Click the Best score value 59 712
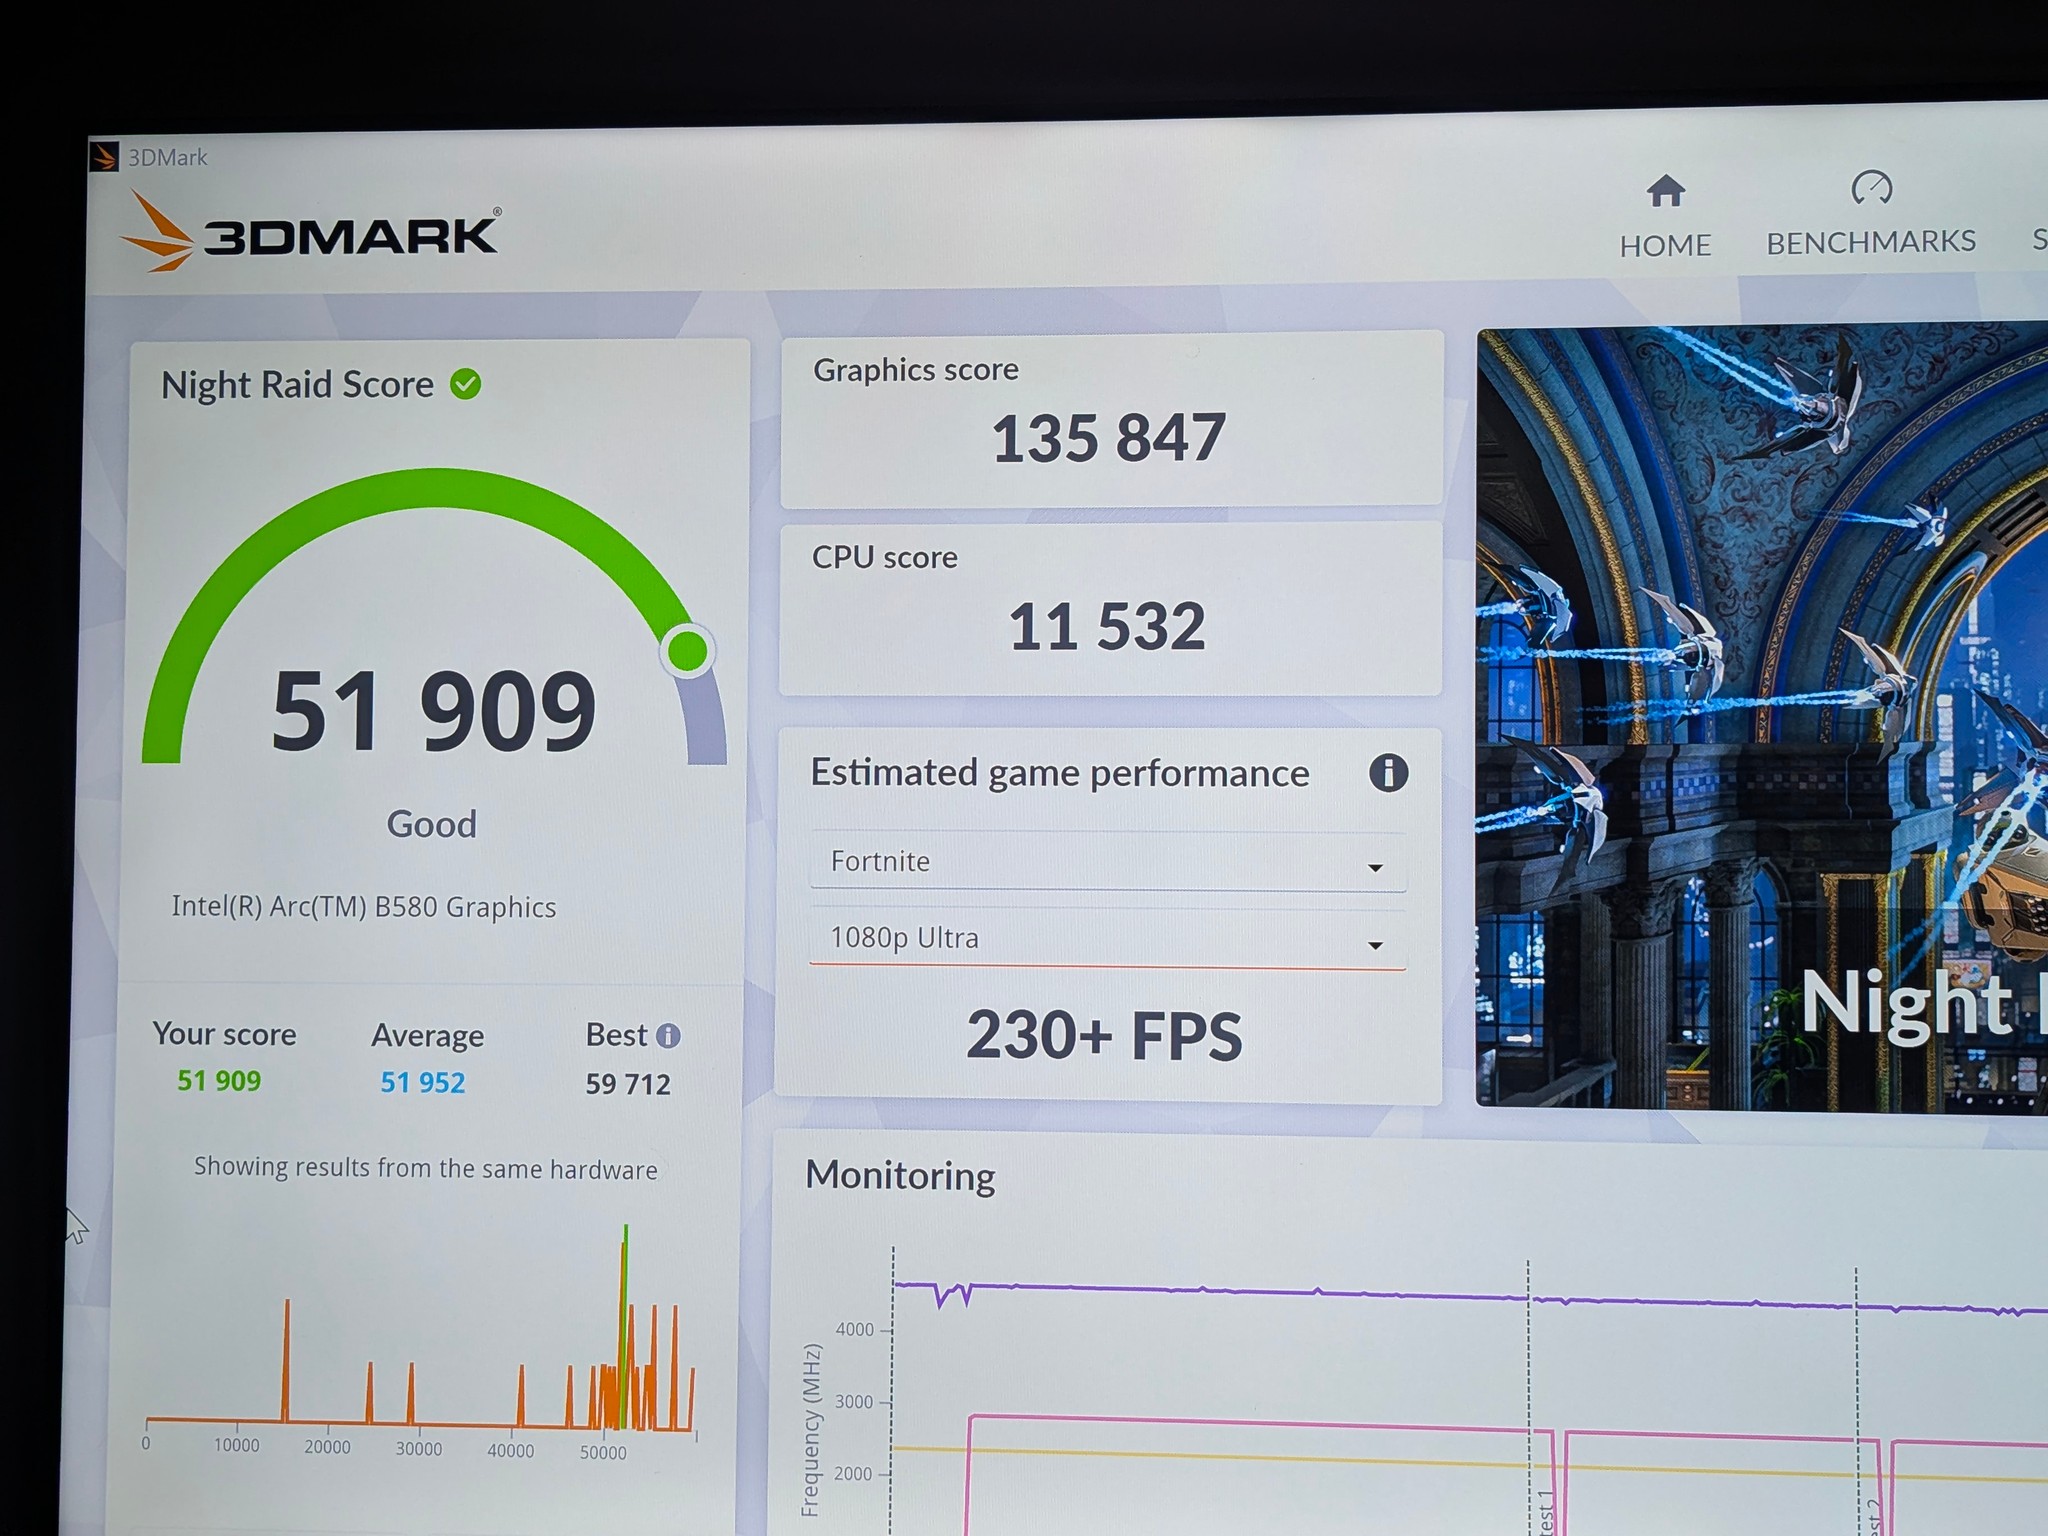The image size is (2048, 1536). click(x=628, y=1084)
